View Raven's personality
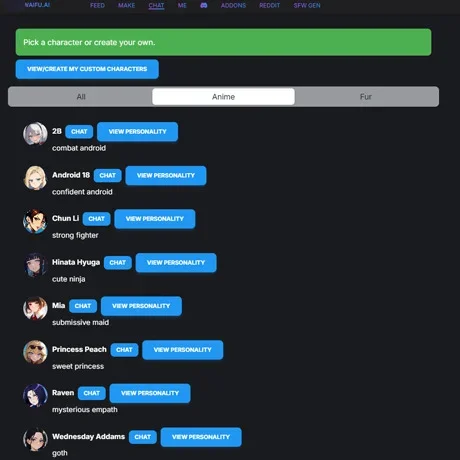This screenshot has width=460, height=460. click(x=150, y=393)
